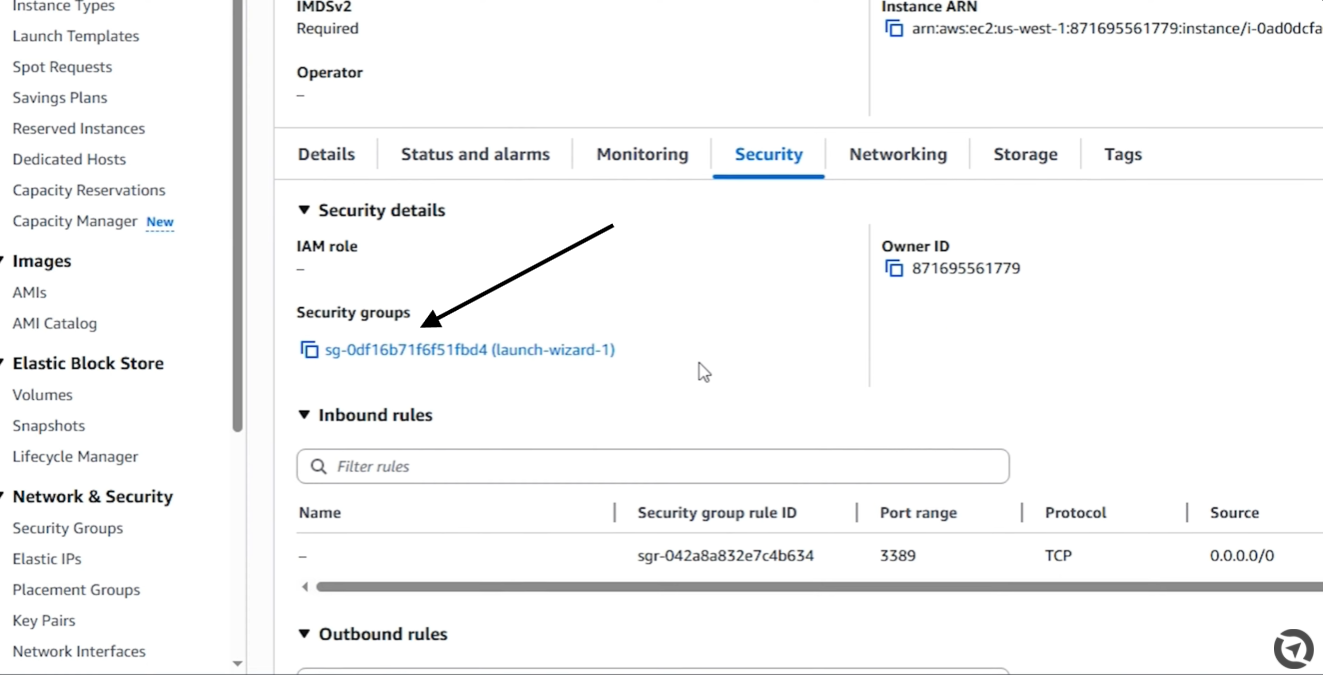
Task: Select rule ID sgr-042a8a832e7c4b634
Action: click(726, 556)
